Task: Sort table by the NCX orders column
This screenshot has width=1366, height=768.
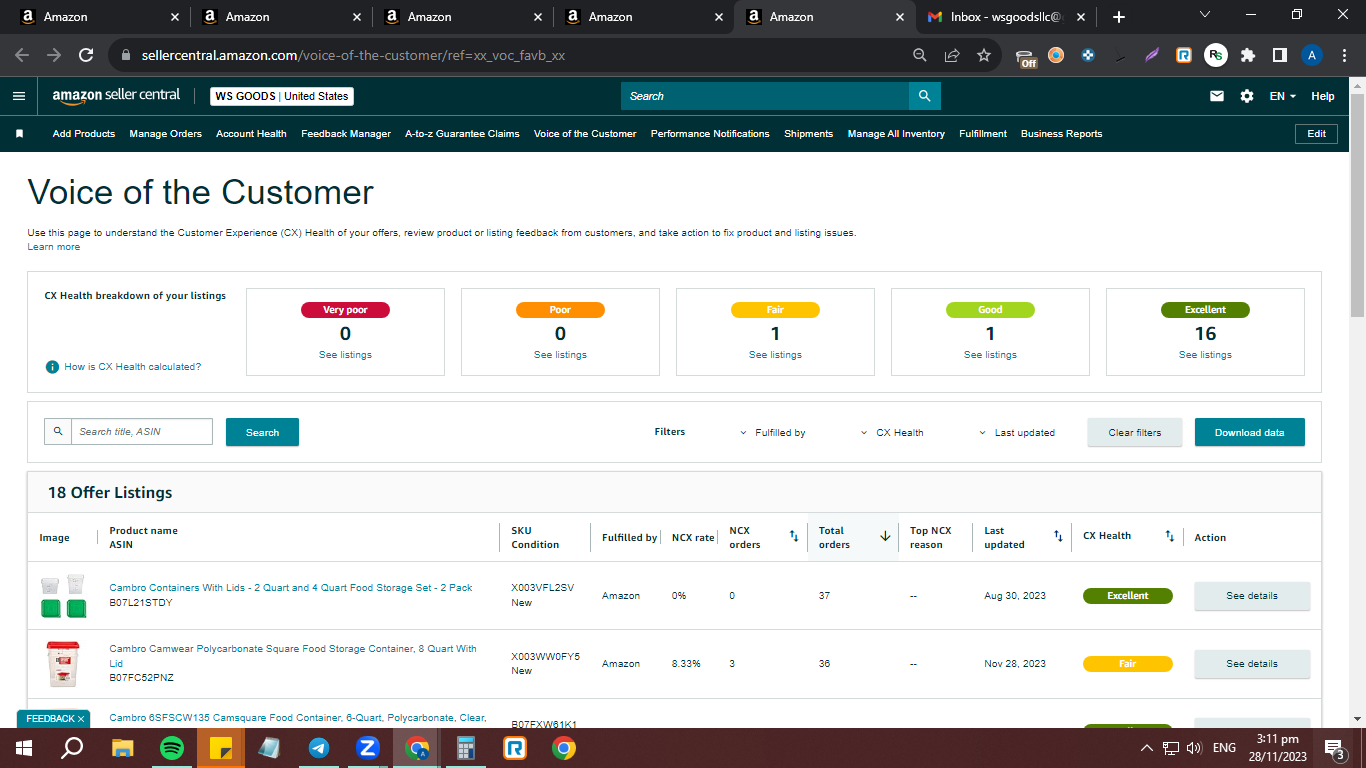Action: tap(794, 537)
